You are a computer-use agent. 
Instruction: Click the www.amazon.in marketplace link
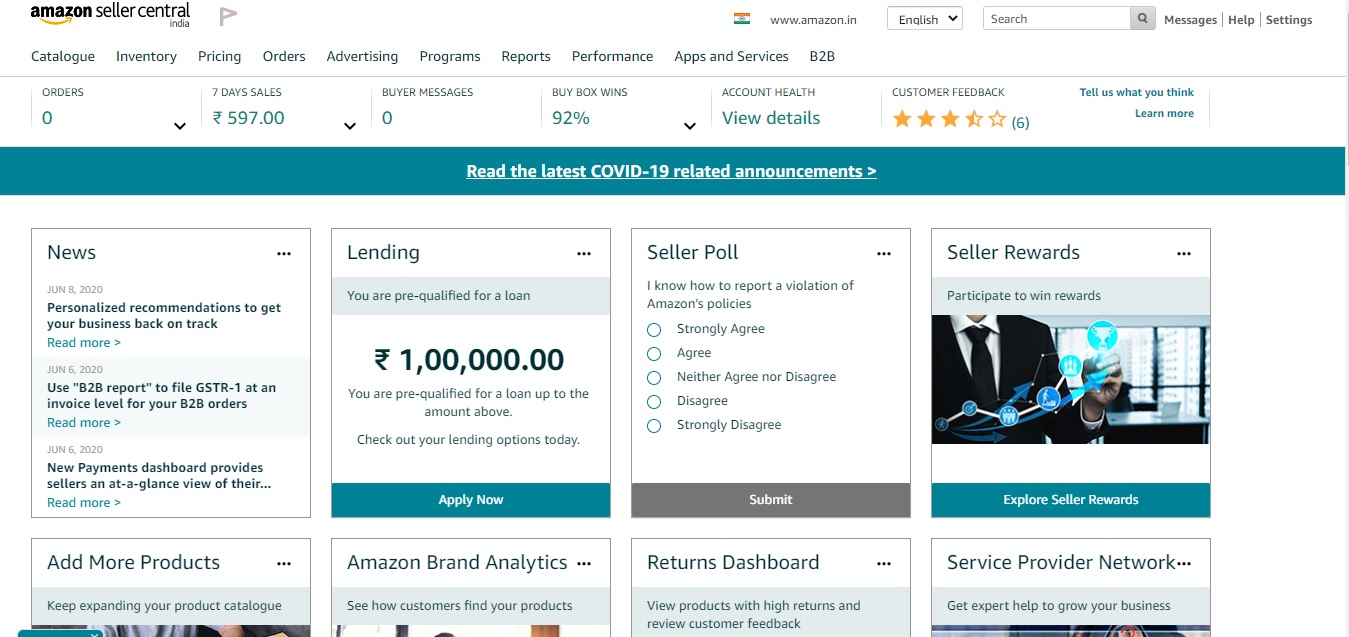tap(811, 20)
